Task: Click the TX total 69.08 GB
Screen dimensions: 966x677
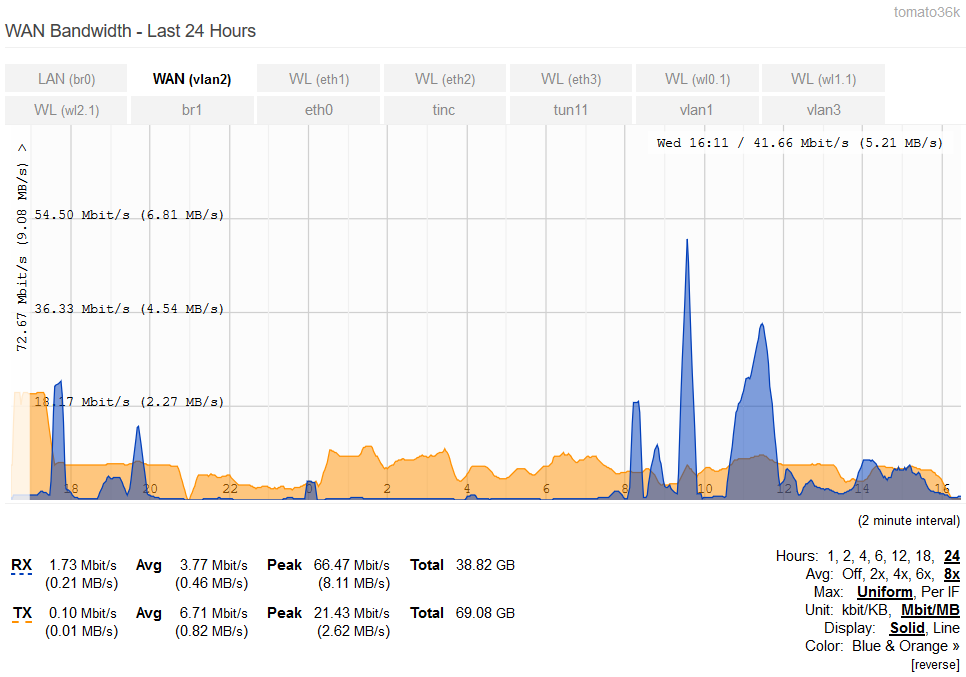Action: [485, 613]
